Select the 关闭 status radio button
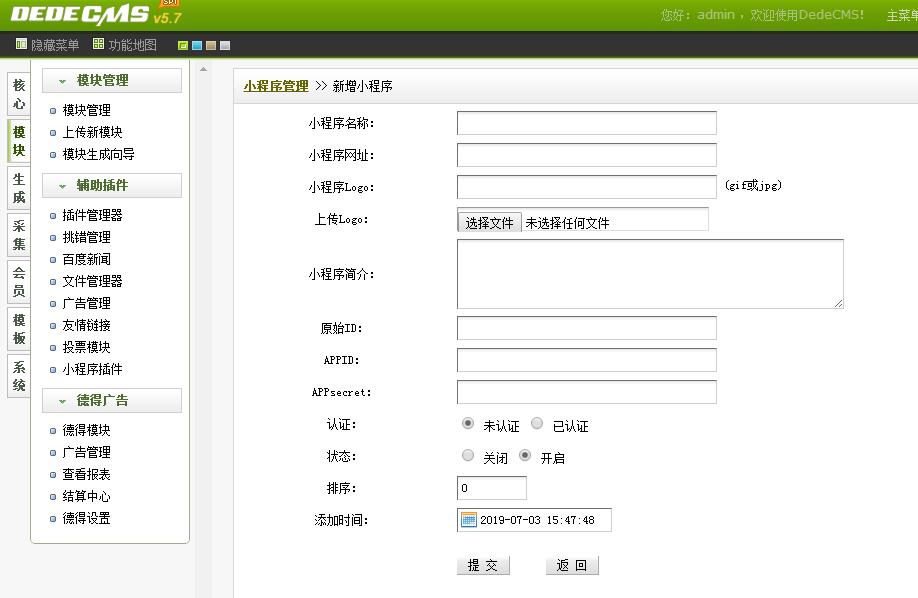The width and height of the screenshot is (918, 598). (468, 455)
